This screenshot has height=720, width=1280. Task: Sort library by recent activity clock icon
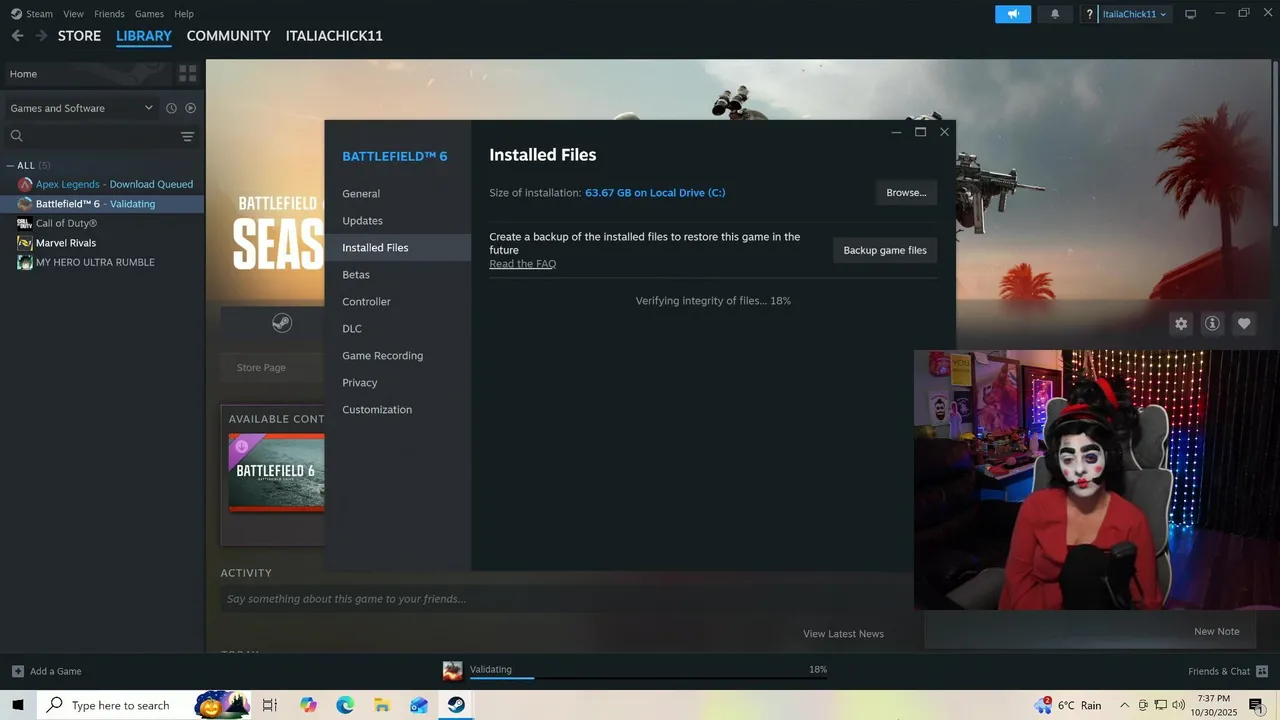click(x=171, y=108)
